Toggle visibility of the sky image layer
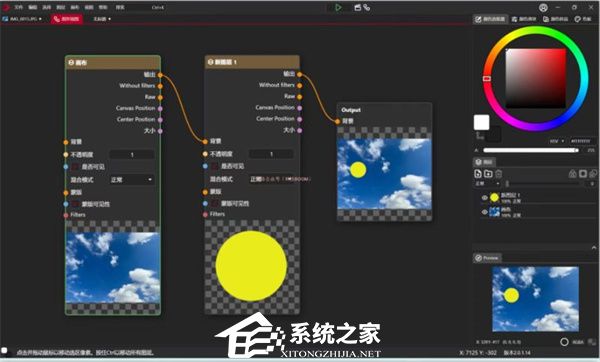The image size is (600, 362). (x=484, y=212)
